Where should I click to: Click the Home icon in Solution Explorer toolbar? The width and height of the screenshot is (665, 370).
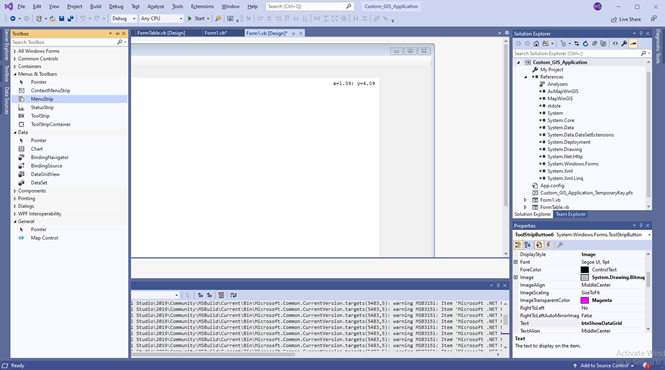536,43
